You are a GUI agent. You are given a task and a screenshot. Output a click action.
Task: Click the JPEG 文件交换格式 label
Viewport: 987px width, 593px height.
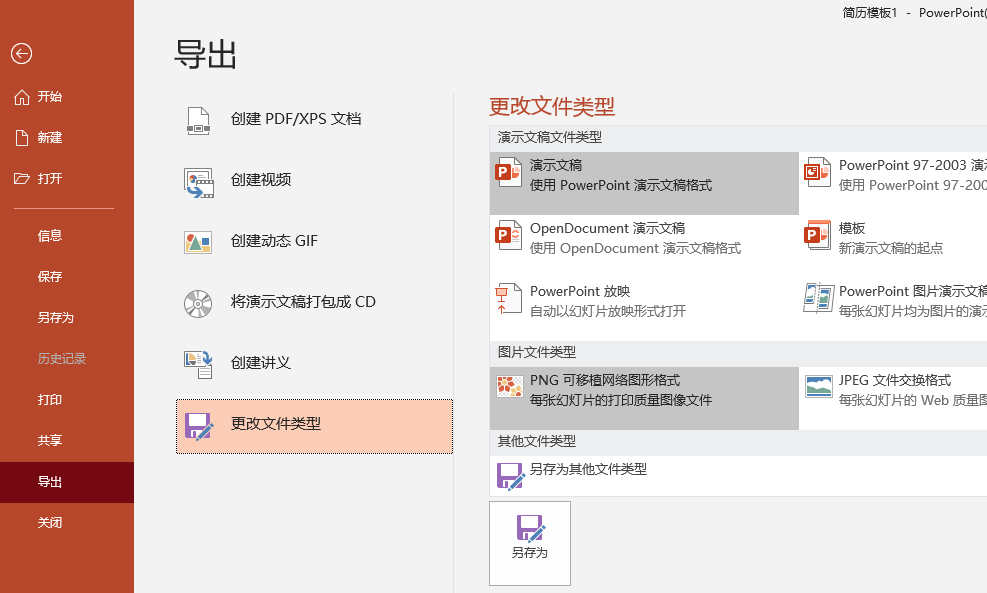click(x=894, y=380)
